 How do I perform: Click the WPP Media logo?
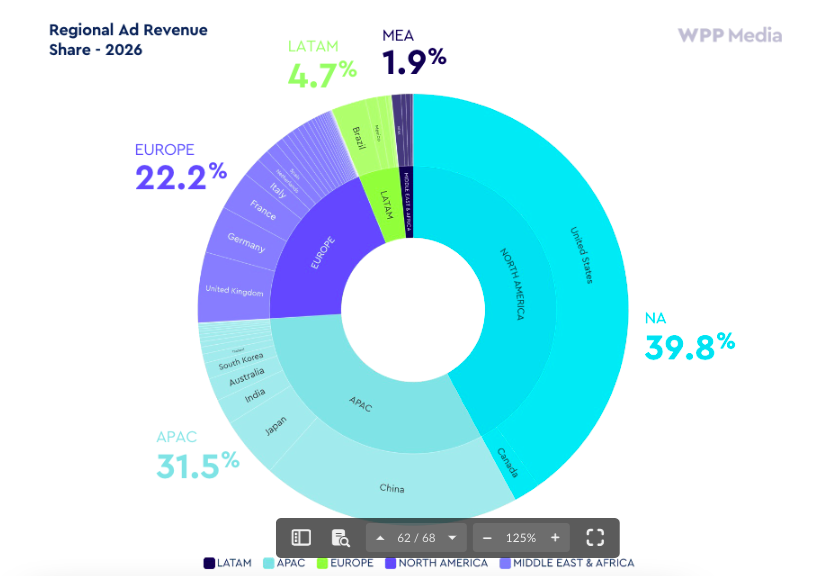(729, 35)
